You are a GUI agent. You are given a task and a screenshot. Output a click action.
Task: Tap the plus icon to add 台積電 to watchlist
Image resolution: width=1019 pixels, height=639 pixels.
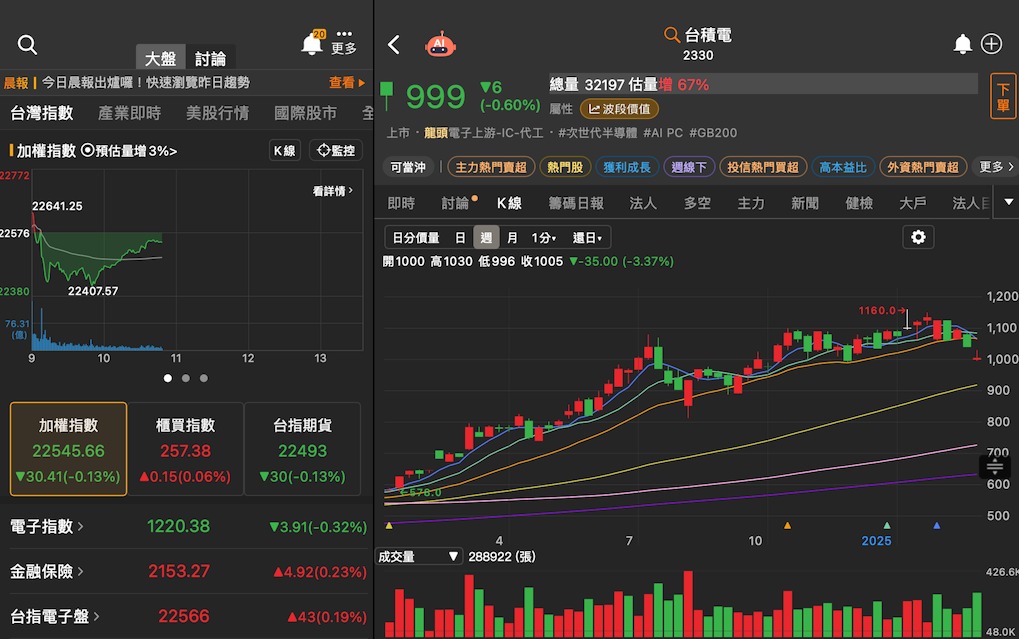coord(989,44)
